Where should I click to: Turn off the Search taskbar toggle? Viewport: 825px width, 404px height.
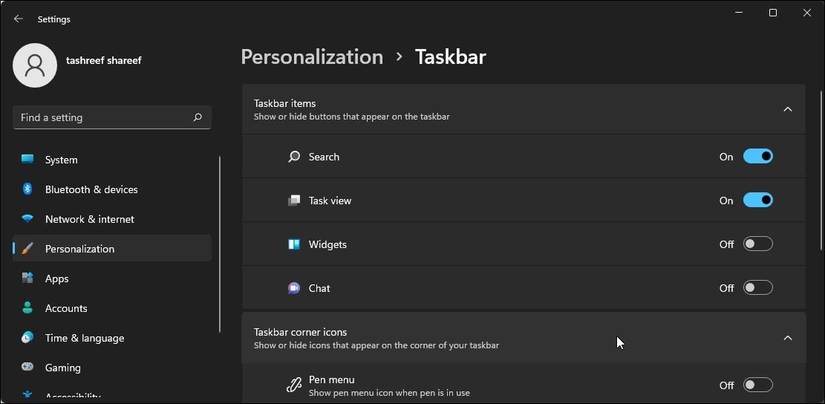click(x=758, y=156)
